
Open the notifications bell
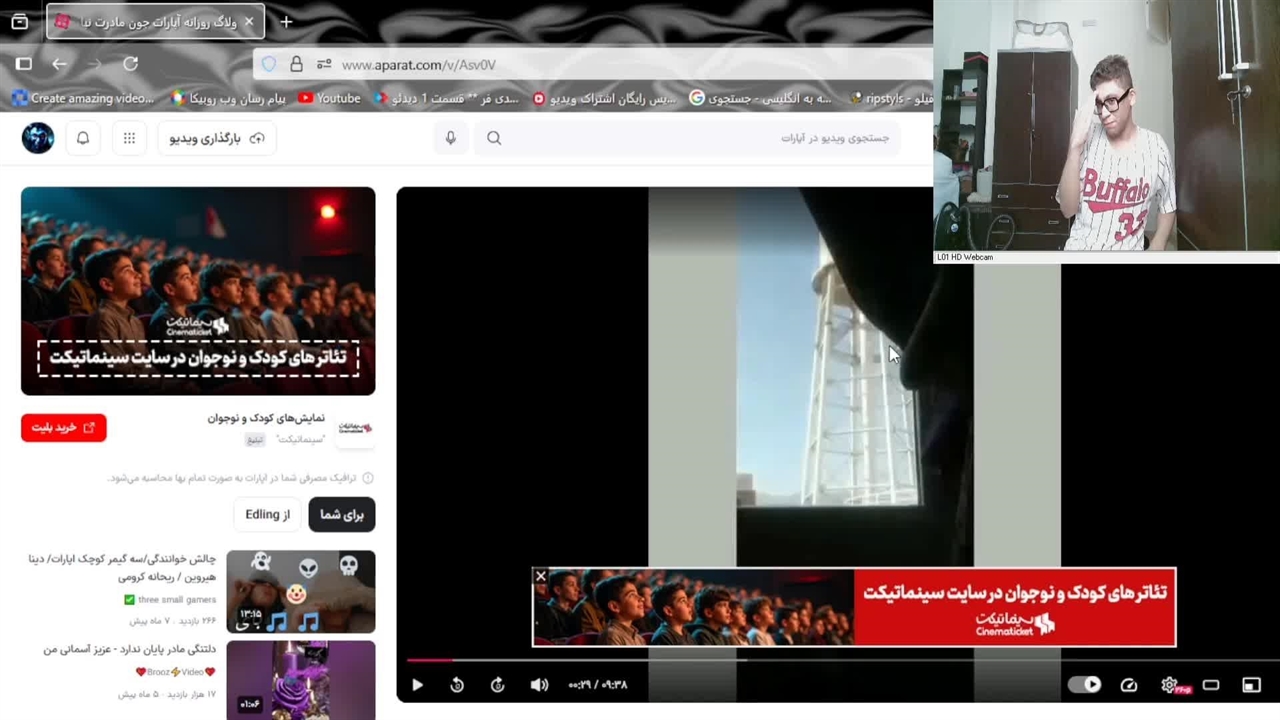(83, 138)
